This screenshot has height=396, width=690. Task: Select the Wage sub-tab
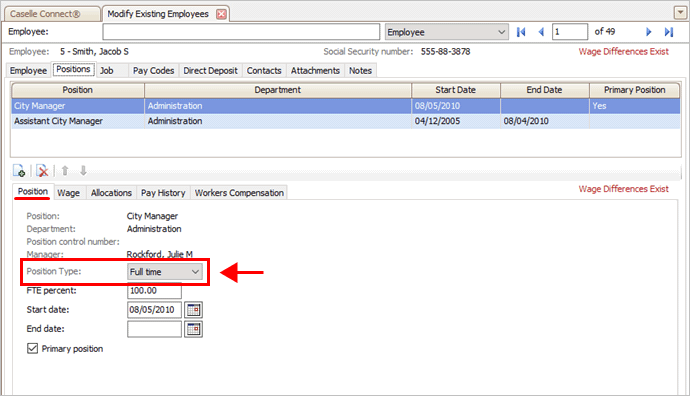pyautogui.click(x=69, y=193)
